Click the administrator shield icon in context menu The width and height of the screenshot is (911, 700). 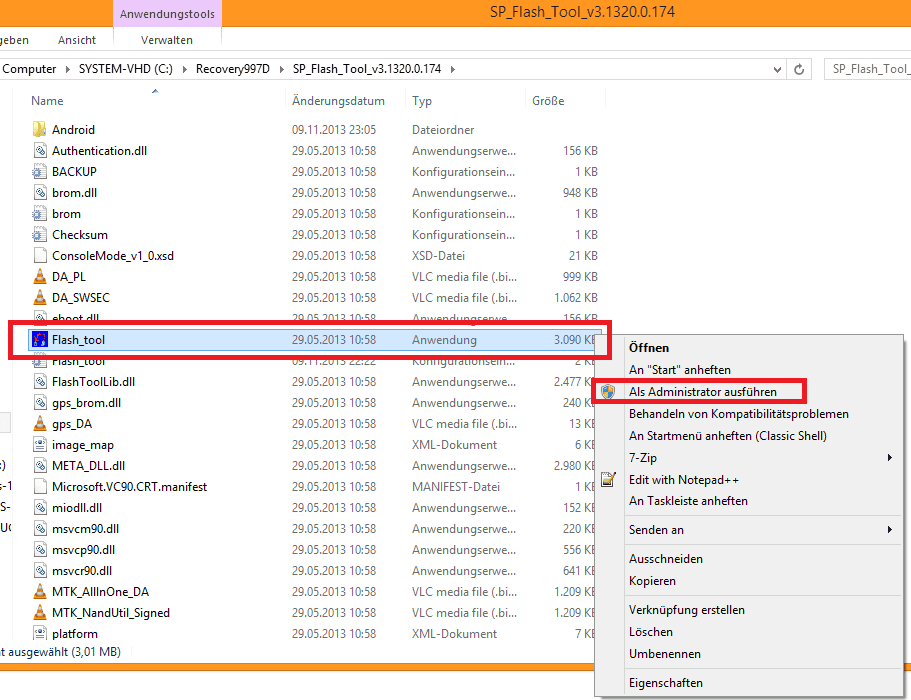click(608, 392)
